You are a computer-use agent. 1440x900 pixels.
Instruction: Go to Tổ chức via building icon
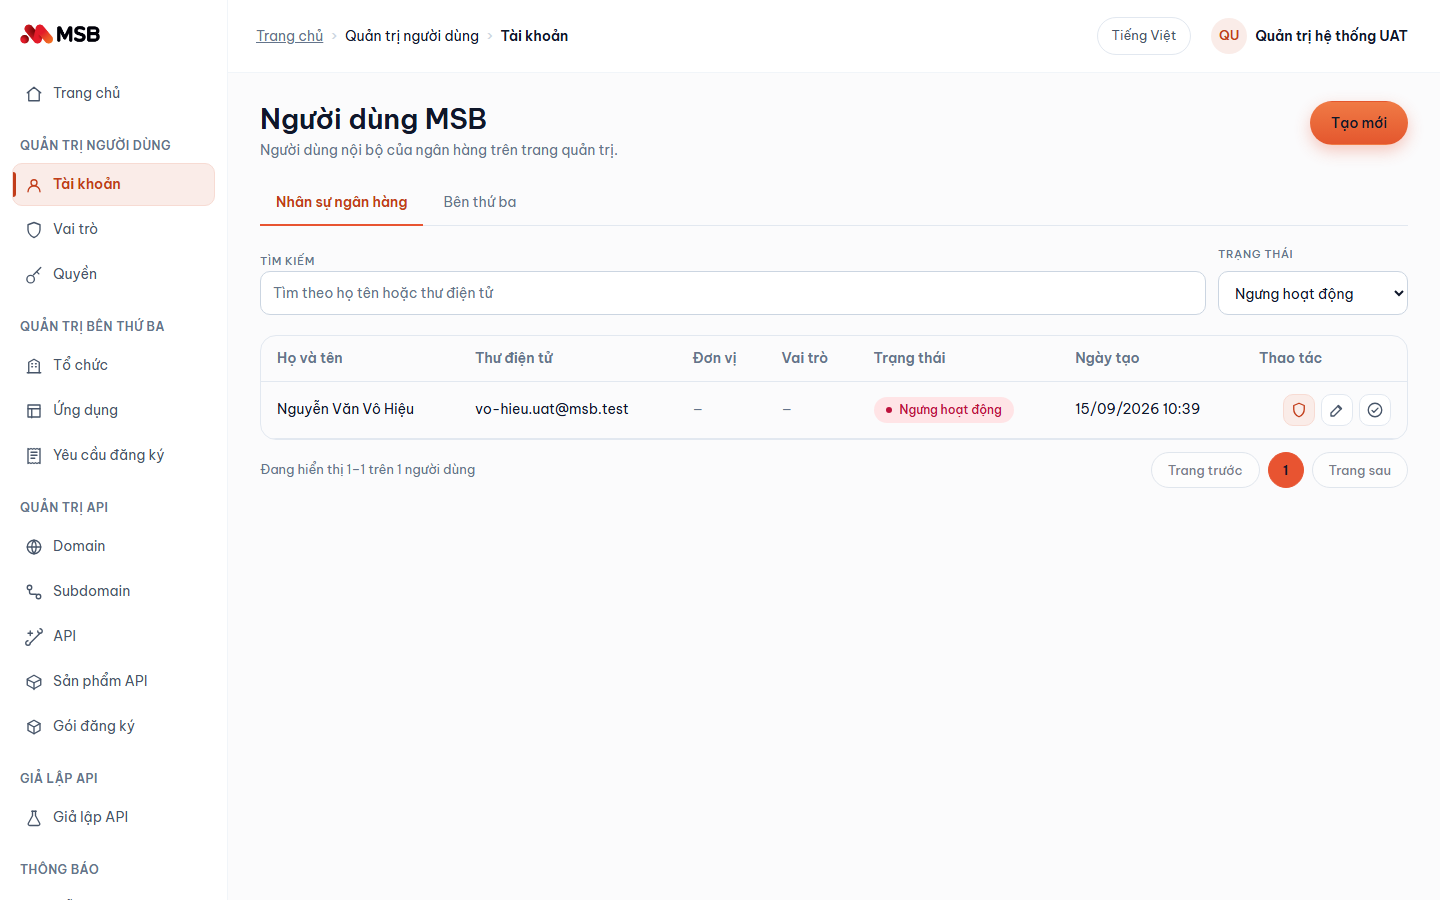click(x=34, y=366)
